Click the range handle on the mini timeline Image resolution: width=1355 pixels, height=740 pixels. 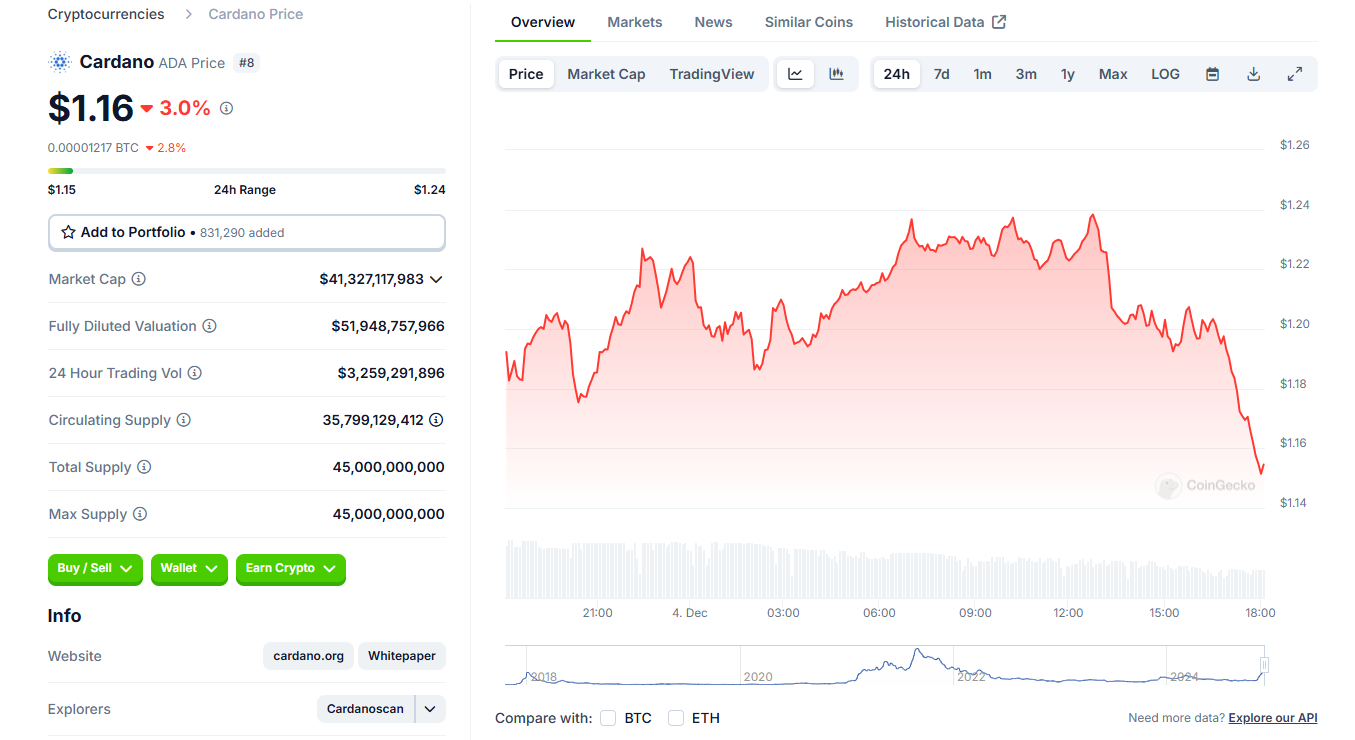[1265, 665]
